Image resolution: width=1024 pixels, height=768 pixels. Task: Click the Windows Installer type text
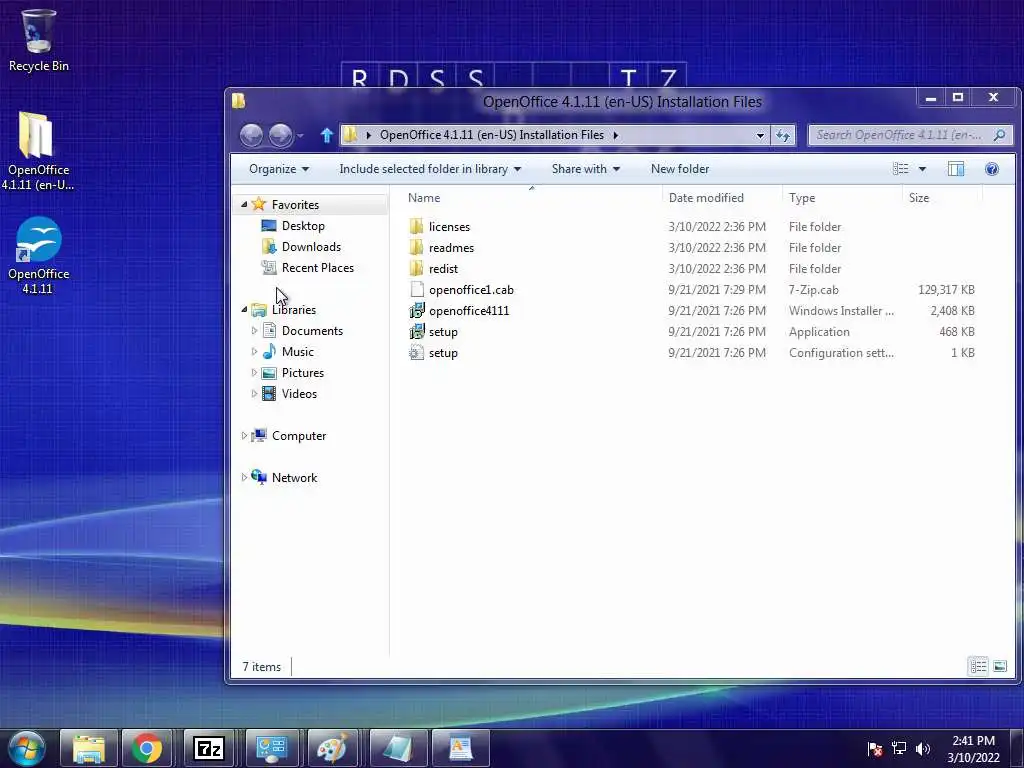pos(841,311)
